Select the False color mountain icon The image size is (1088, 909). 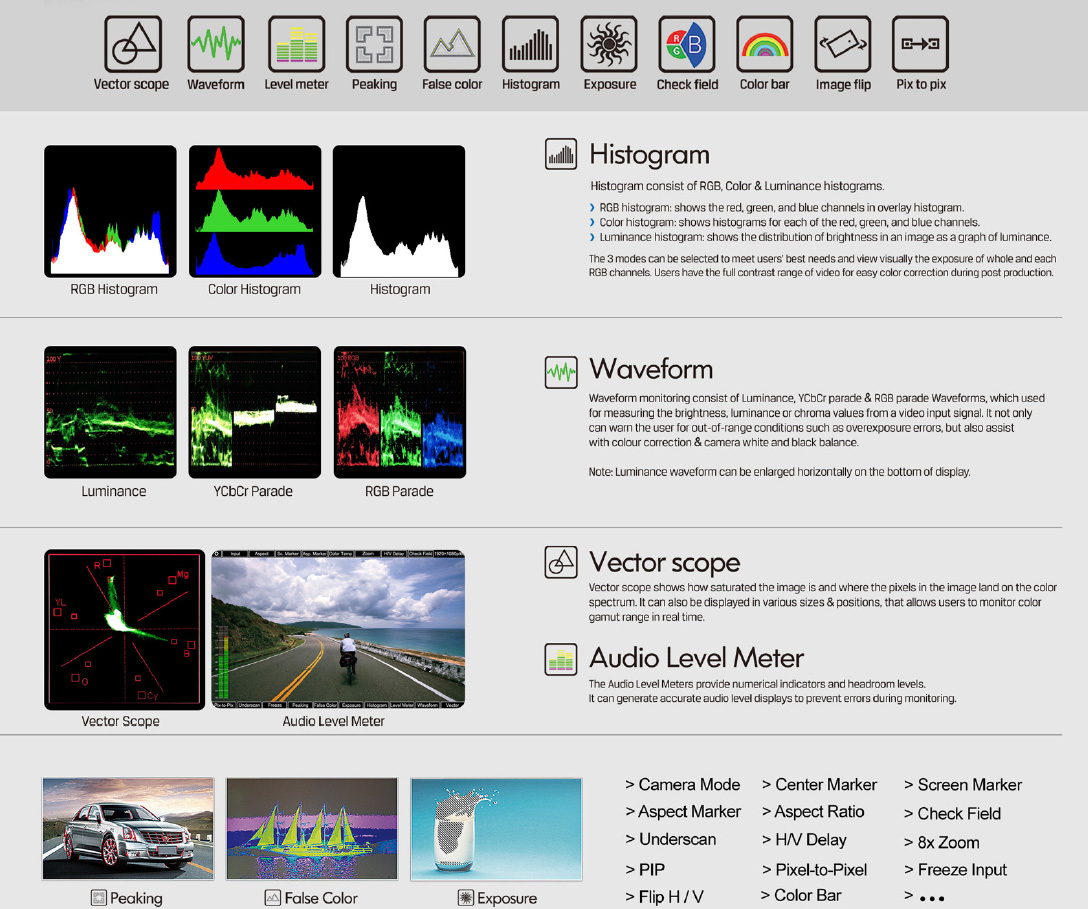tap(452, 44)
